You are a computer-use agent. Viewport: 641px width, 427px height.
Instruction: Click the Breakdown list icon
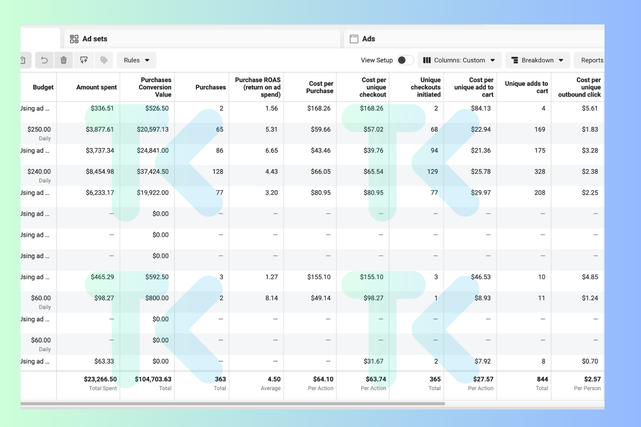click(515, 60)
